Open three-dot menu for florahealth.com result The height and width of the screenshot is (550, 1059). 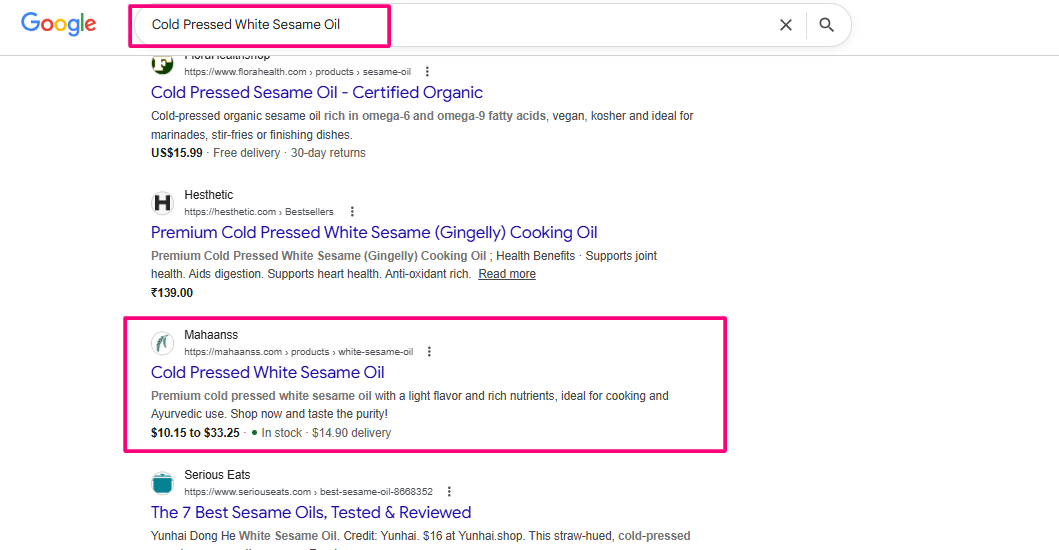427,72
